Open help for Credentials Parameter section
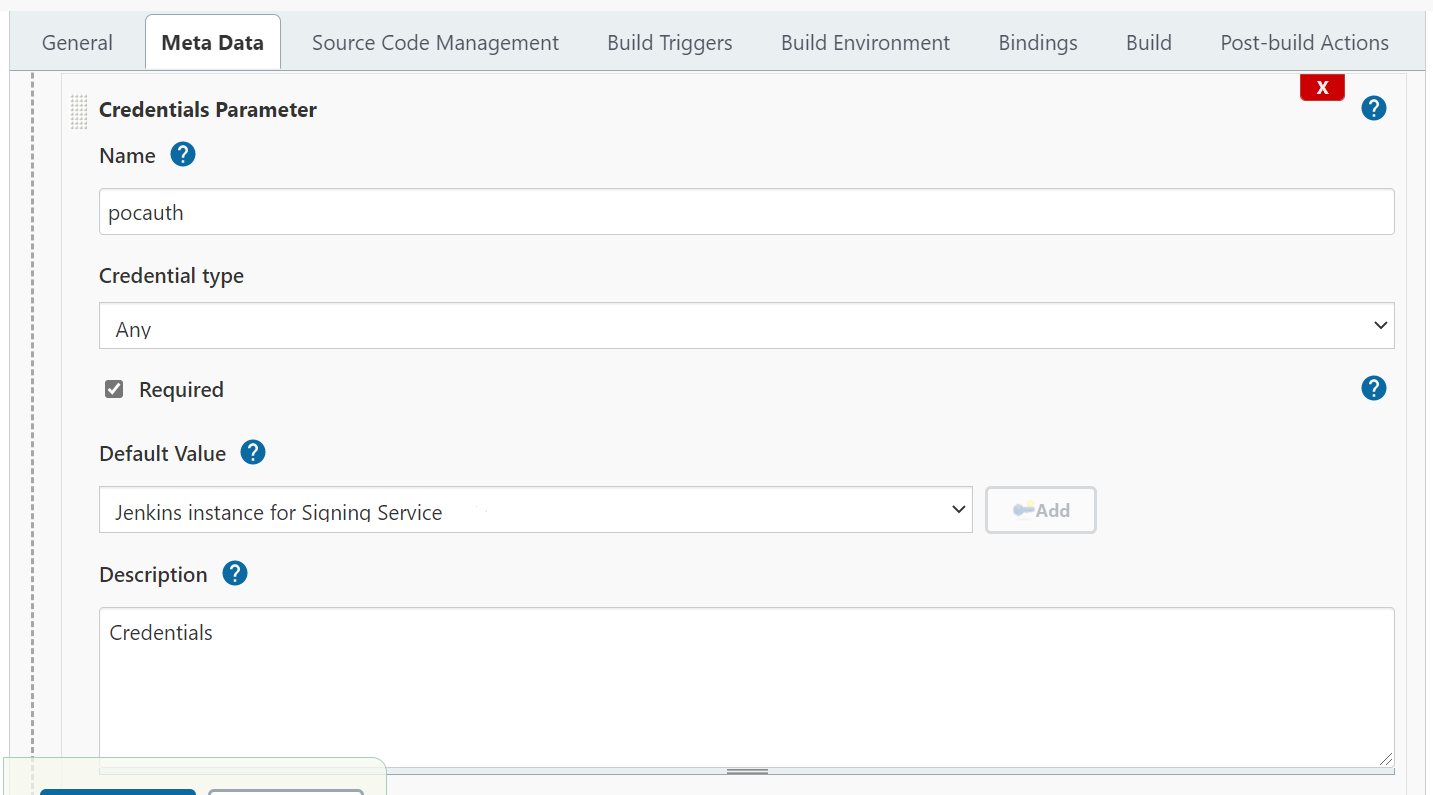 (x=1373, y=108)
